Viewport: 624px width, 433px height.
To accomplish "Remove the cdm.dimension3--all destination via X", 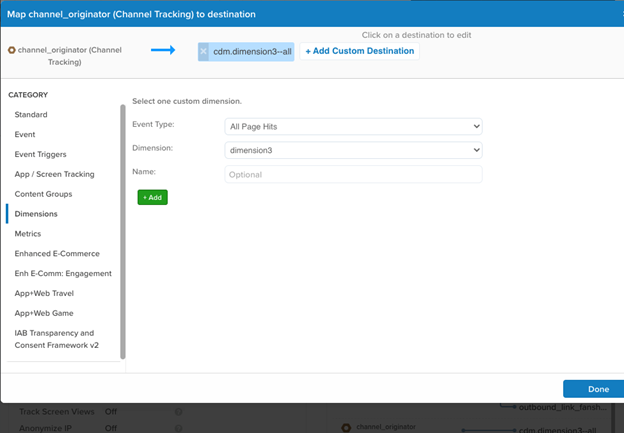I will (x=204, y=51).
